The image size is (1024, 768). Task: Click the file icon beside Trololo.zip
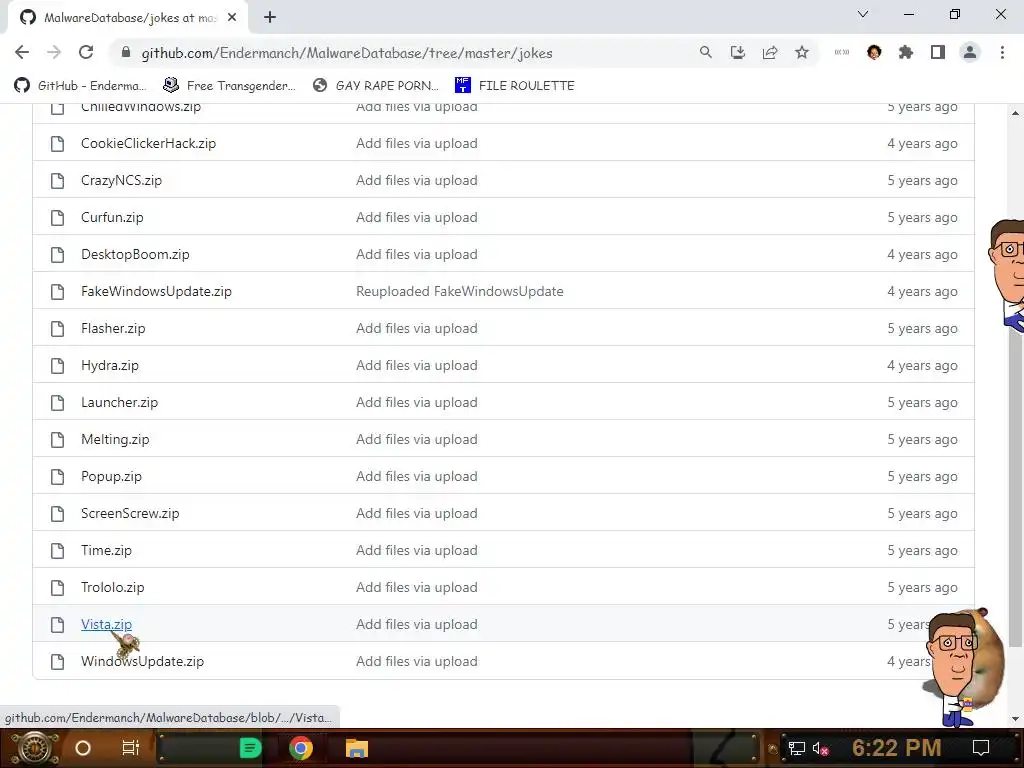coord(57,588)
